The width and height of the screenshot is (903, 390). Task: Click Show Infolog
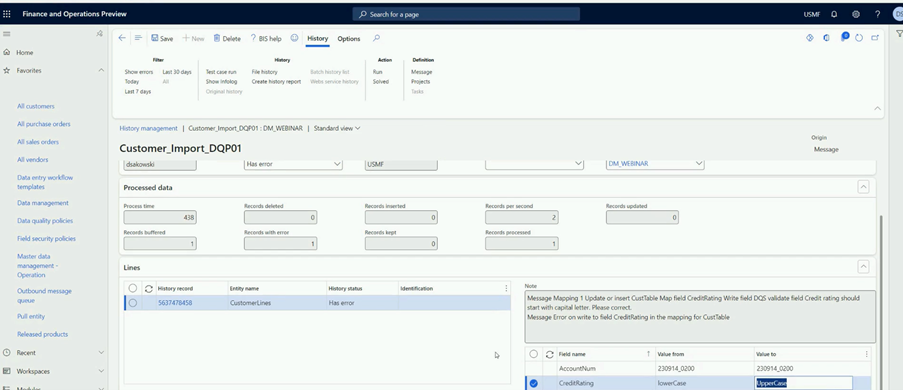pos(221,82)
